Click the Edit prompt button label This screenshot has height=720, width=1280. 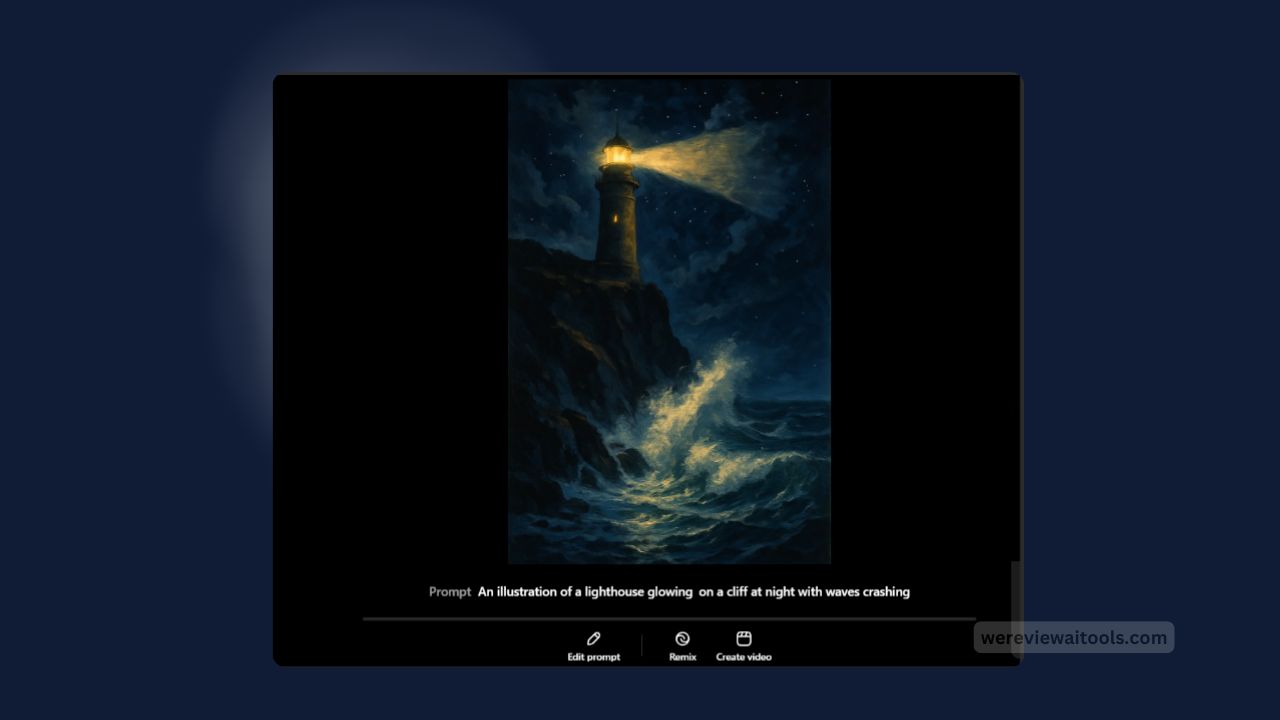(593, 657)
